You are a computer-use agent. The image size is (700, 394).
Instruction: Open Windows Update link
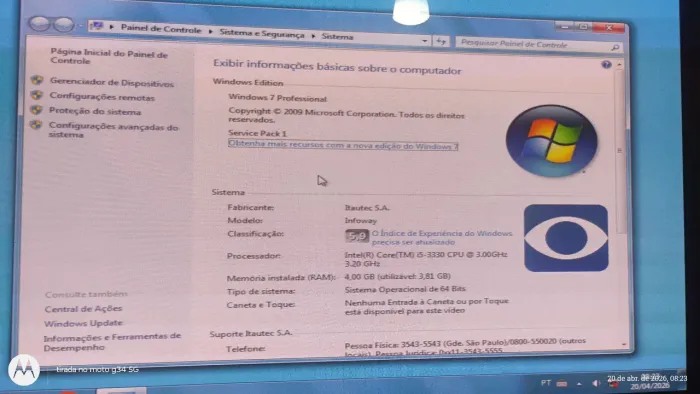pos(83,323)
